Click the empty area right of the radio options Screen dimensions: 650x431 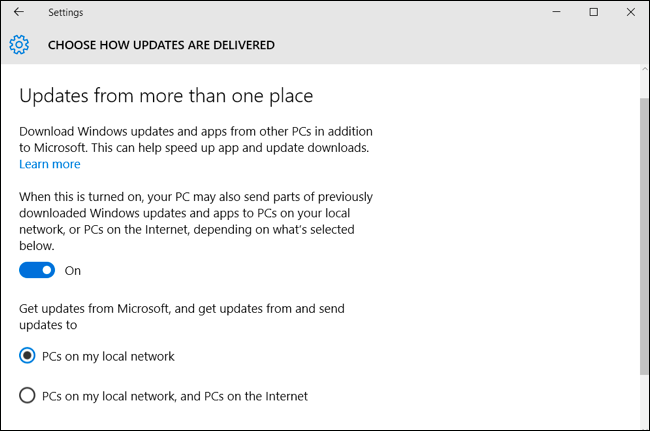[480, 375]
